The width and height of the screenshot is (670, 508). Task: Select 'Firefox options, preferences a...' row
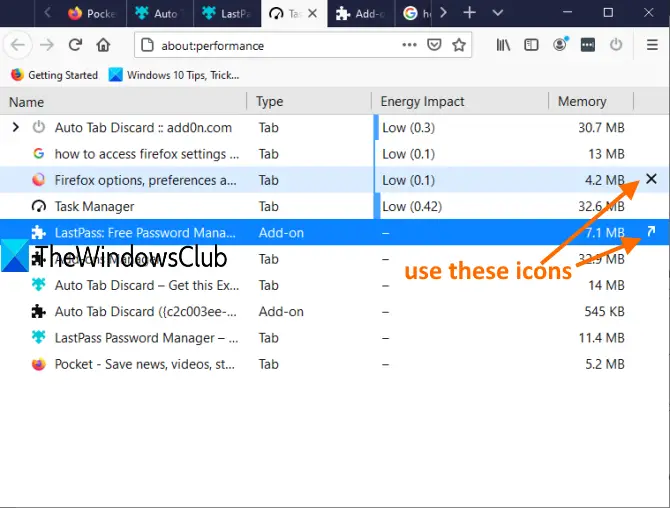pyautogui.click(x=335, y=180)
